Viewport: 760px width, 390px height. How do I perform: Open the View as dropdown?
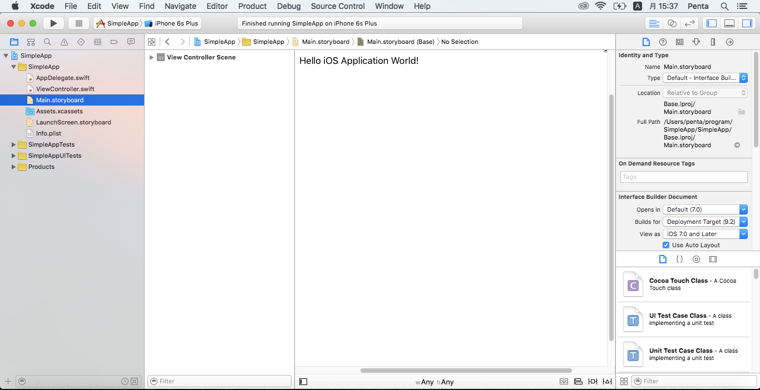click(705, 234)
